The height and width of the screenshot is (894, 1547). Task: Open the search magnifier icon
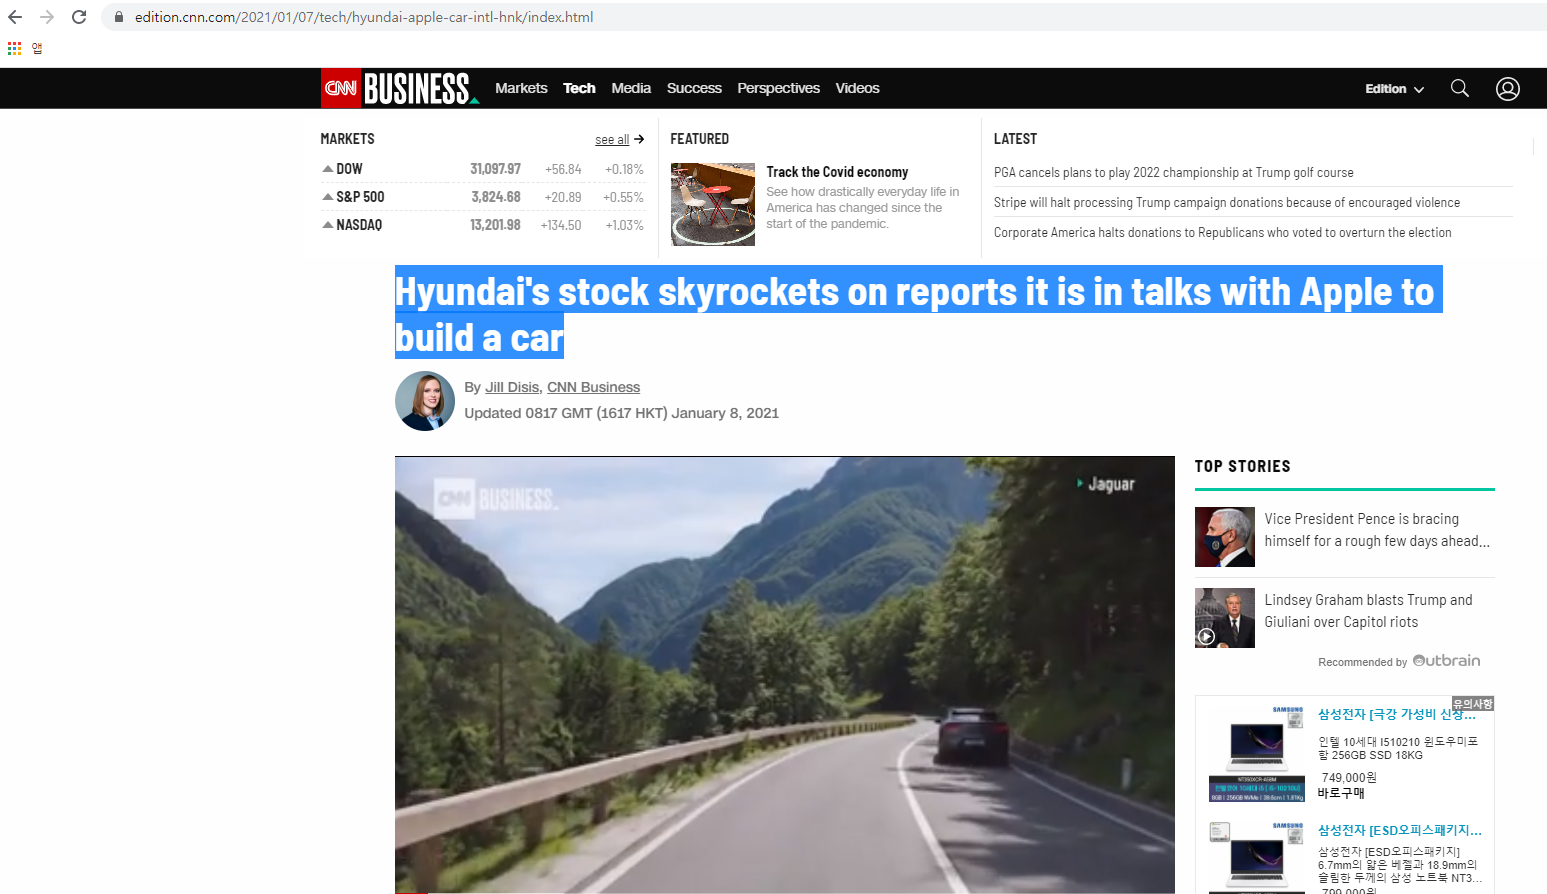tap(1460, 88)
